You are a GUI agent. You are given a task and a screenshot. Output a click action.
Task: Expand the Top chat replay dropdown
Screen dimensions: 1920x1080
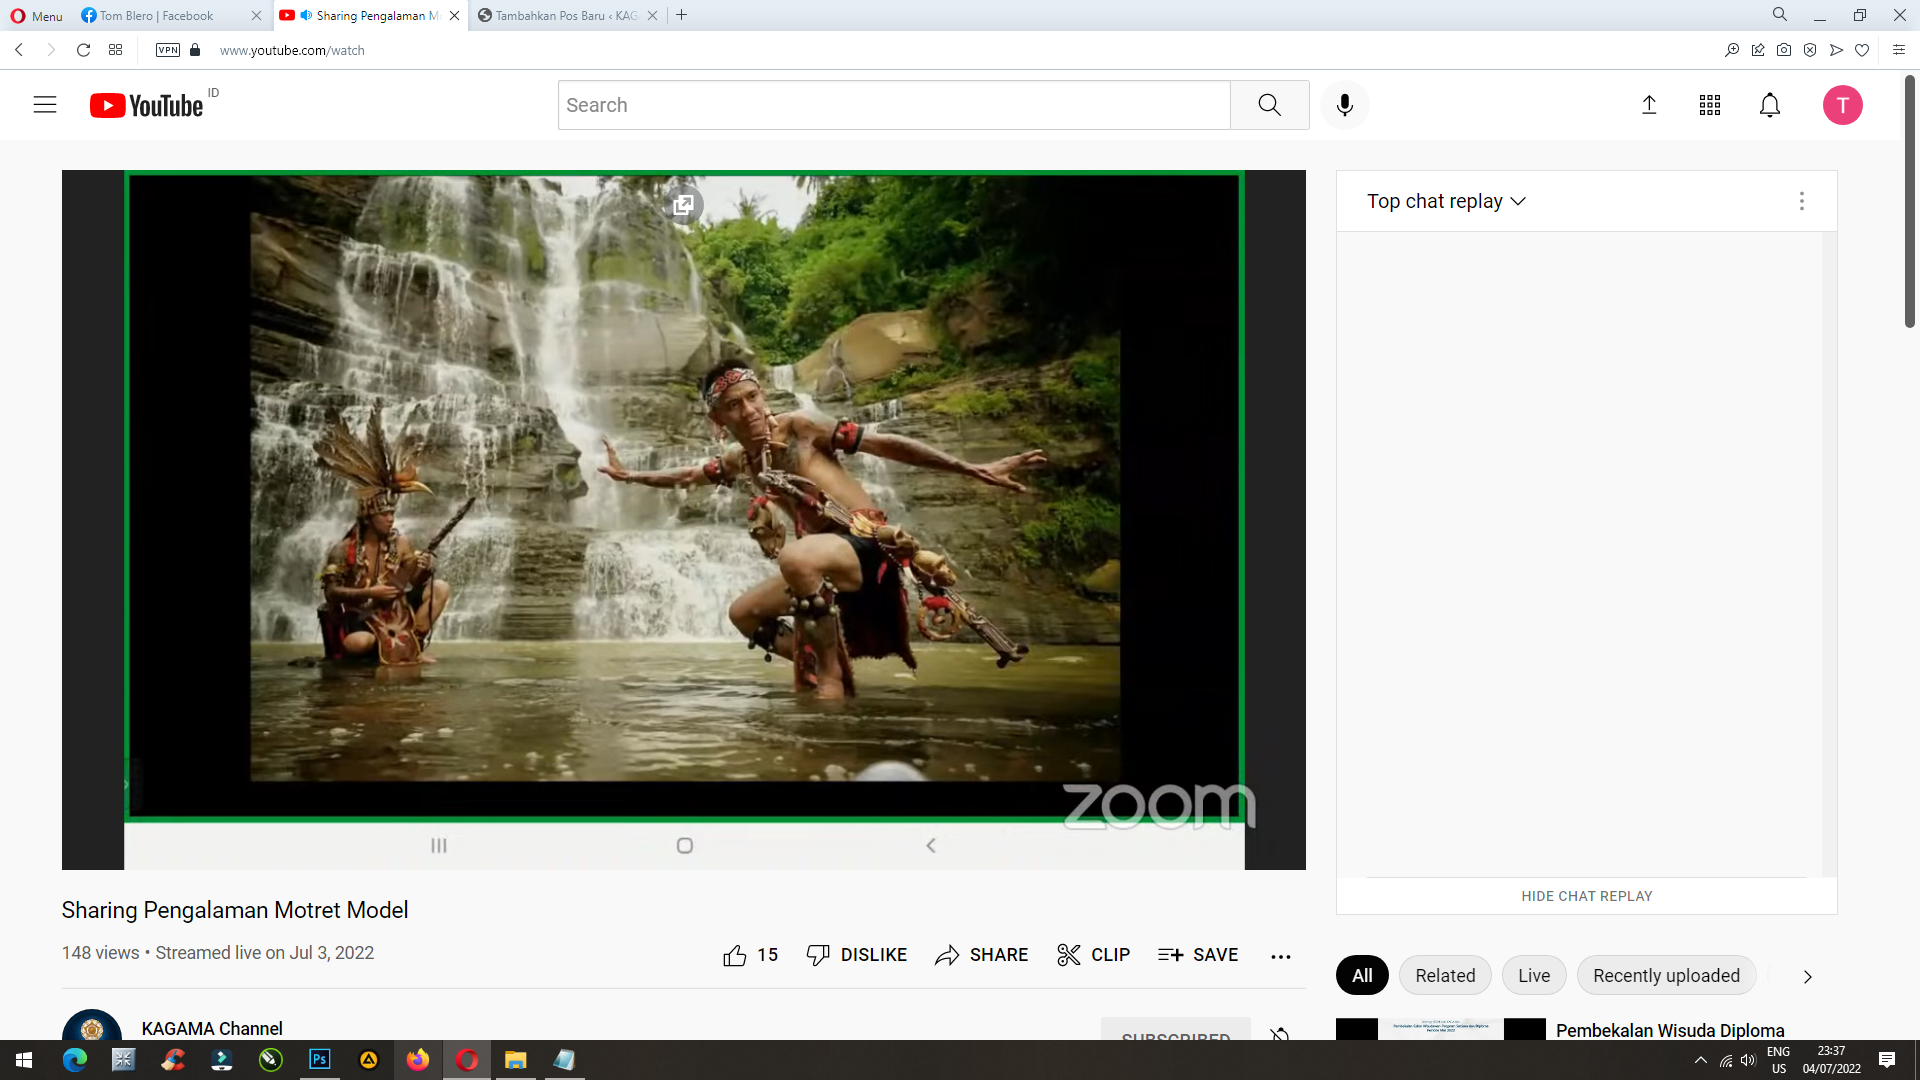(1446, 201)
